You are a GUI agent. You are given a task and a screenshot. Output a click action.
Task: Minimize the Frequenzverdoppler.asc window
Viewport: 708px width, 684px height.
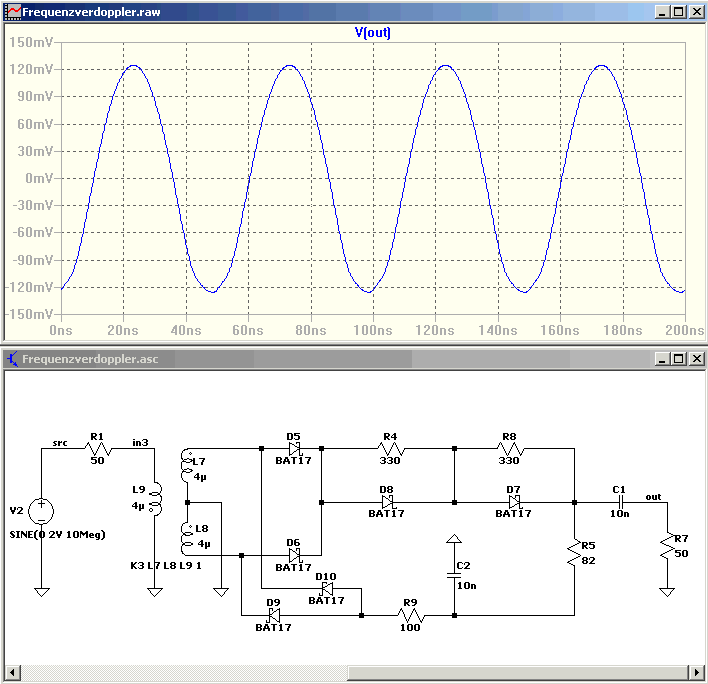coord(662,359)
